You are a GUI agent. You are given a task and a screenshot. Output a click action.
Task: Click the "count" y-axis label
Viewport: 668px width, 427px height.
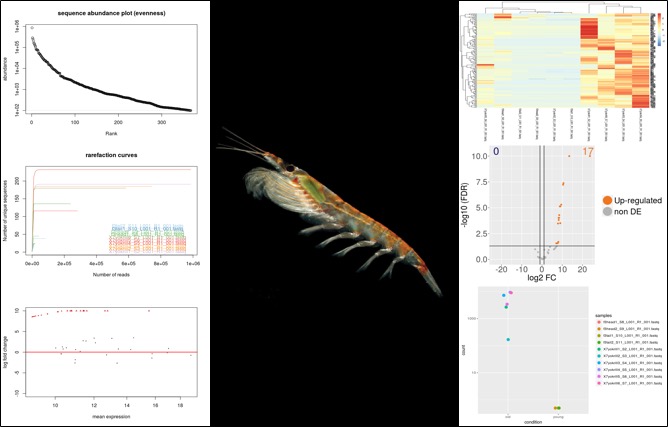tap(464, 350)
